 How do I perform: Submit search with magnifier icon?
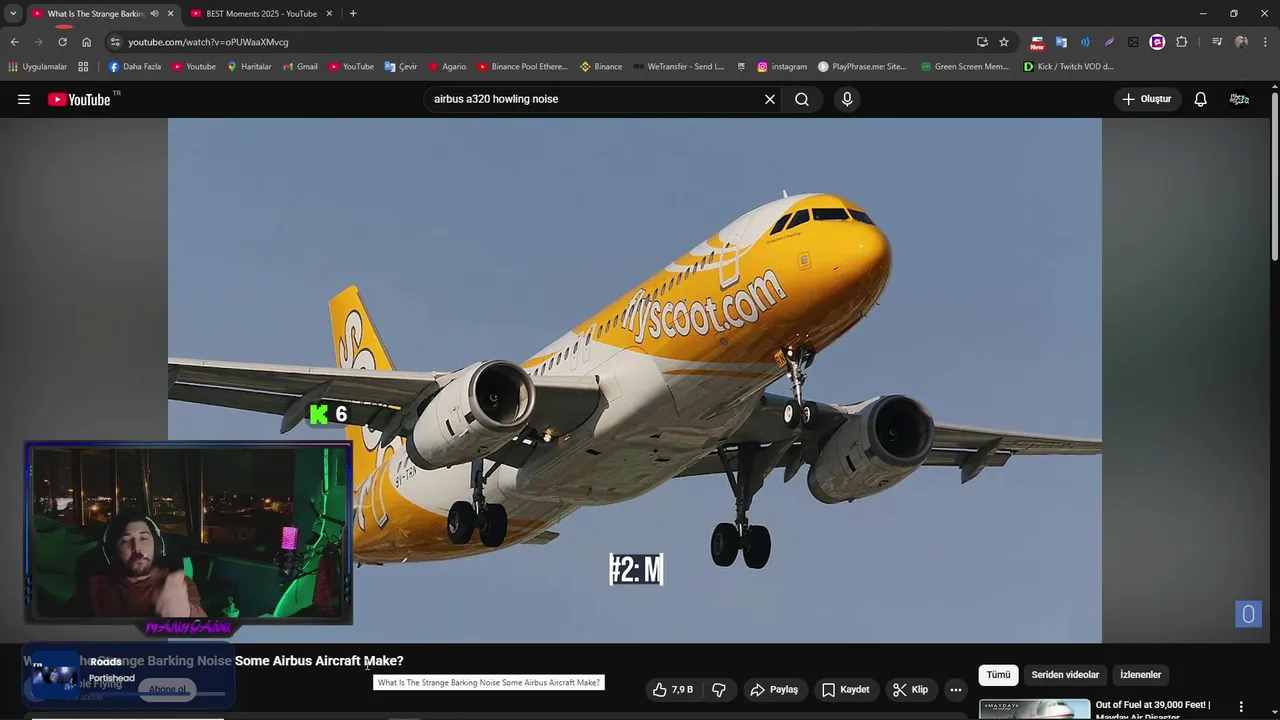pyautogui.click(x=802, y=99)
